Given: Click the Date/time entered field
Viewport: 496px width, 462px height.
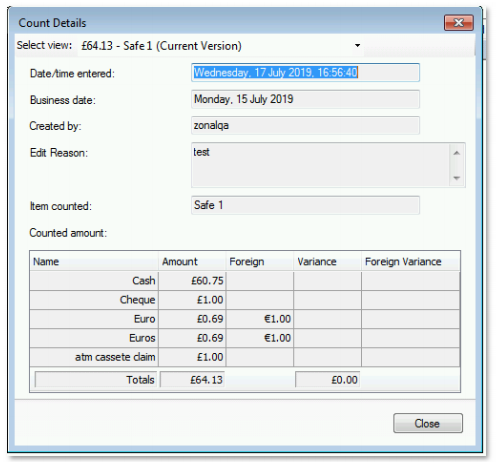Looking at the screenshot, I should click(x=305, y=72).
